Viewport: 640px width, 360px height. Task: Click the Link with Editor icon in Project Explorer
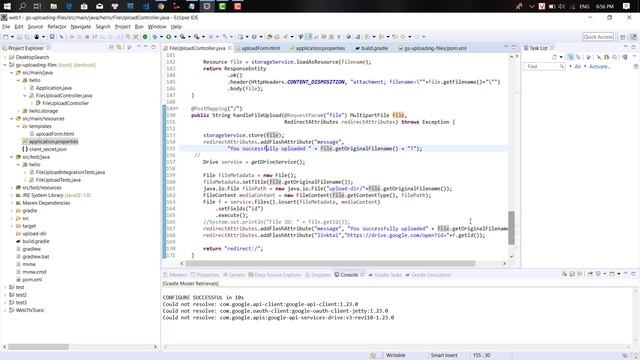(119, 48)
